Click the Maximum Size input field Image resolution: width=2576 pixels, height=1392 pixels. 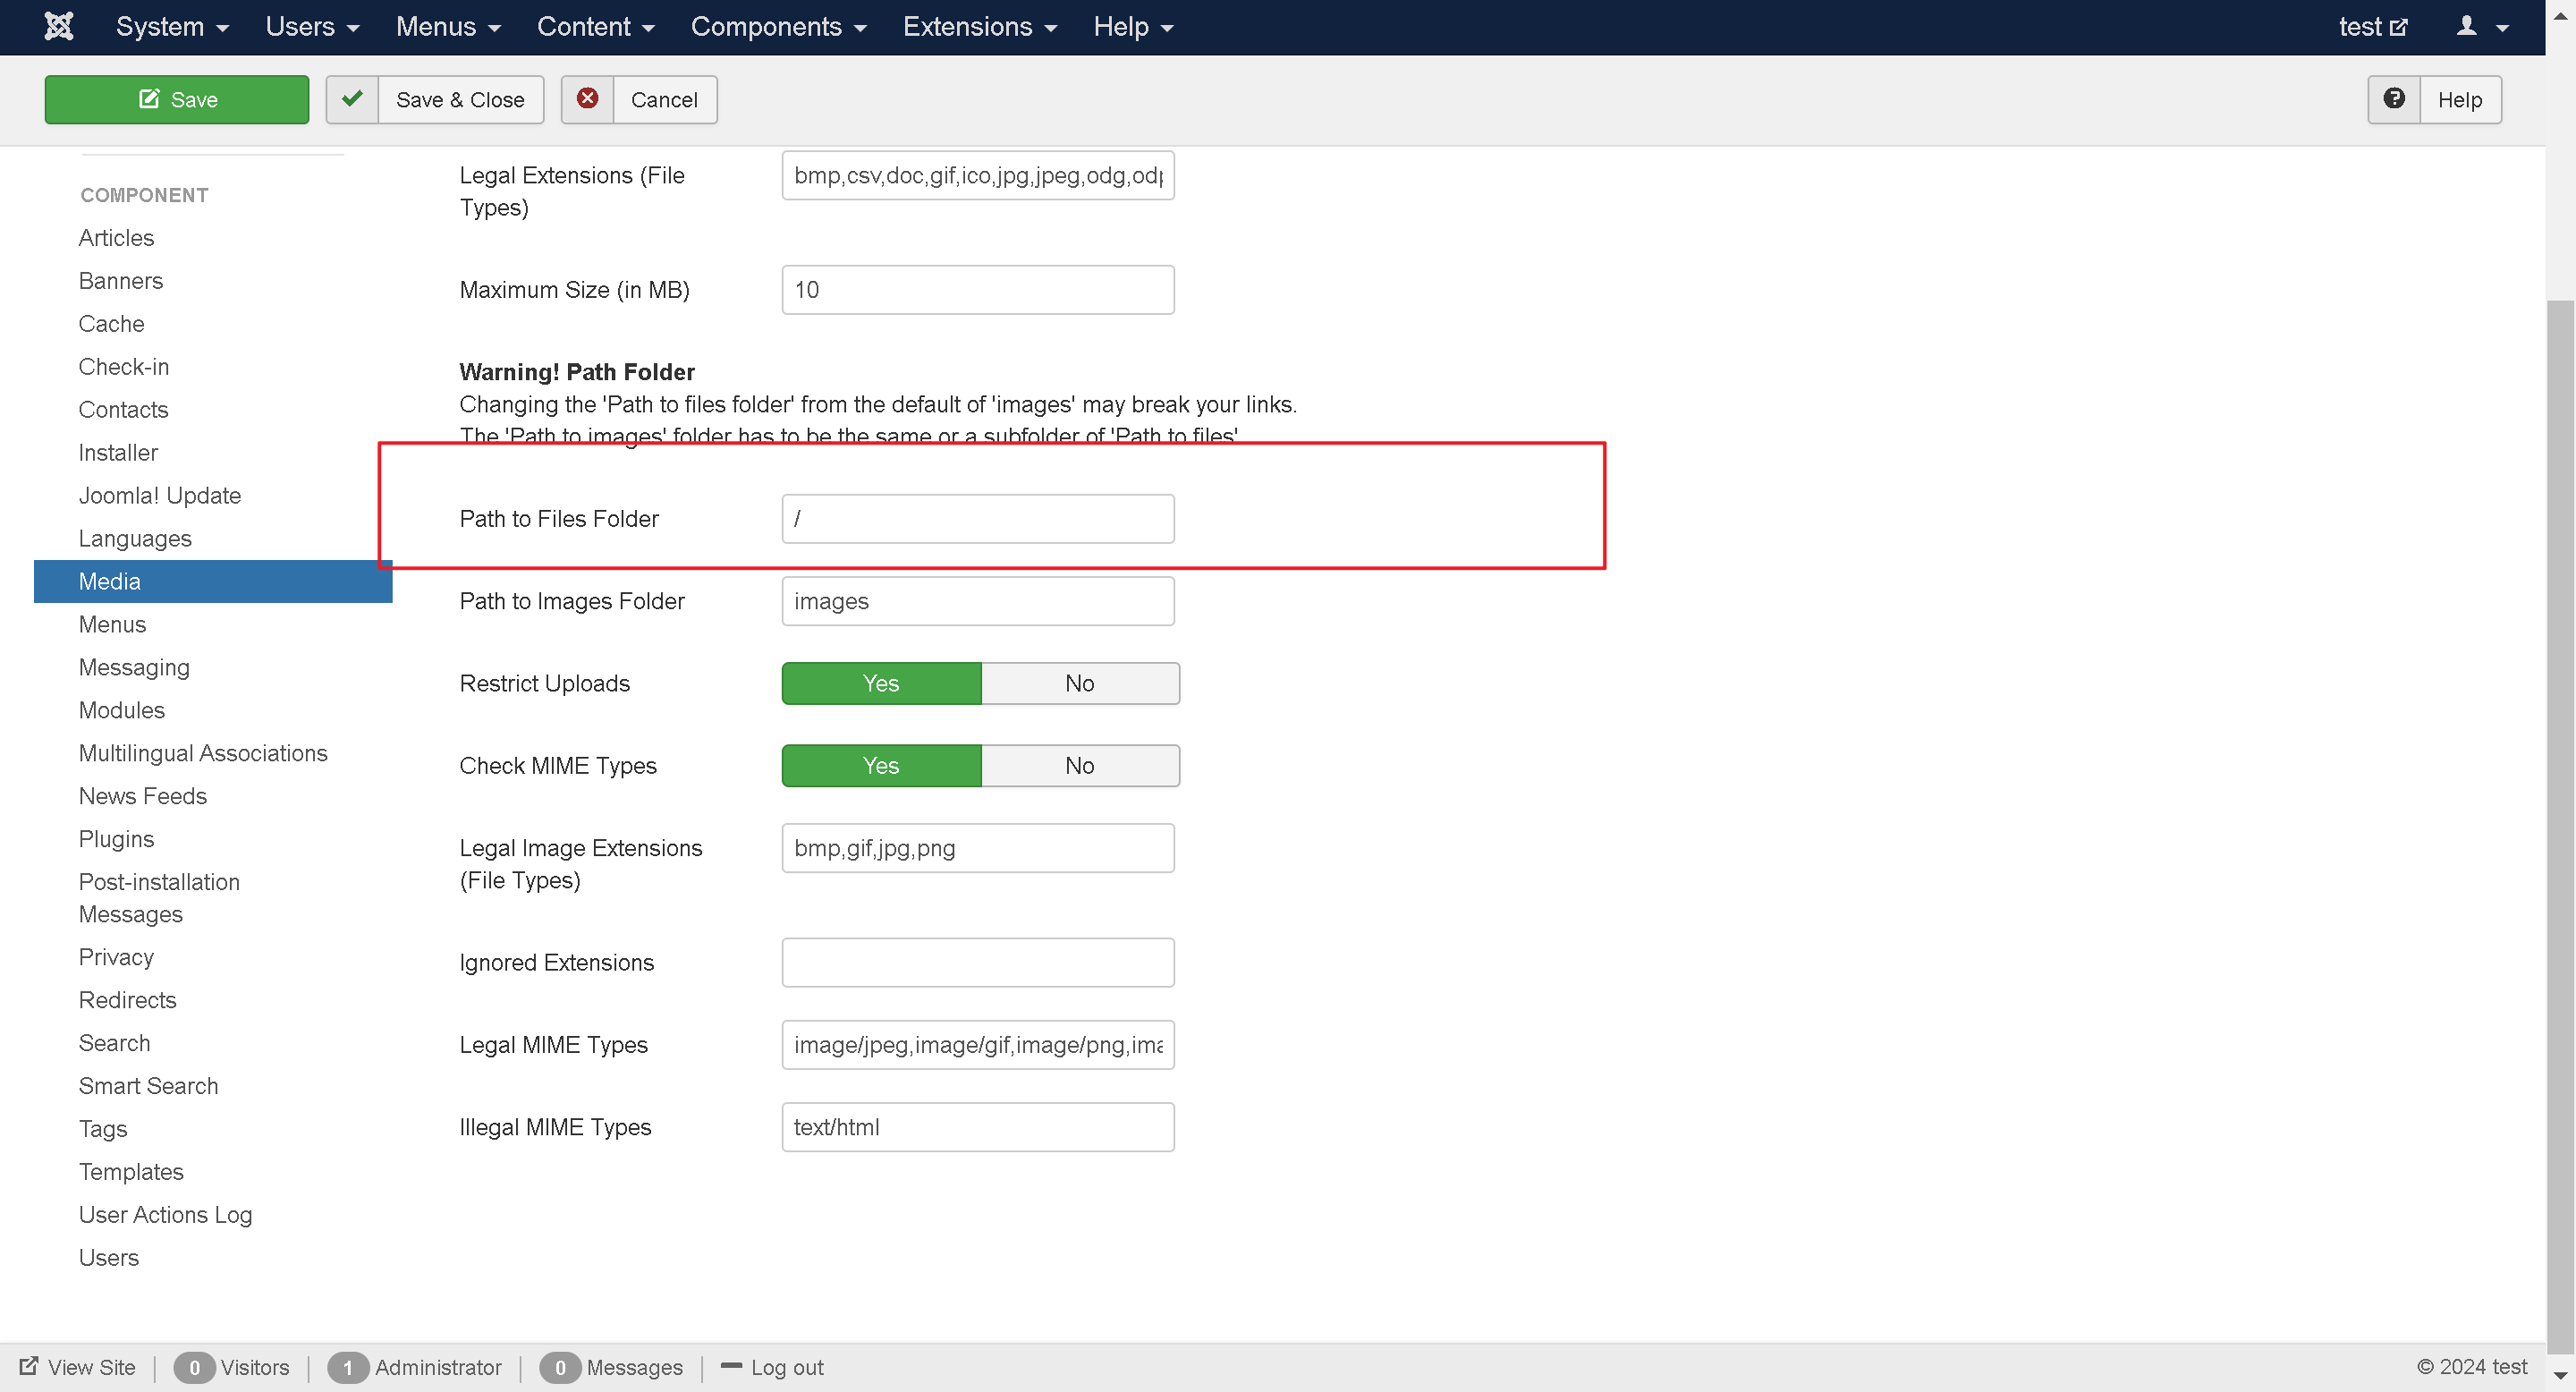tap(978, 289)
